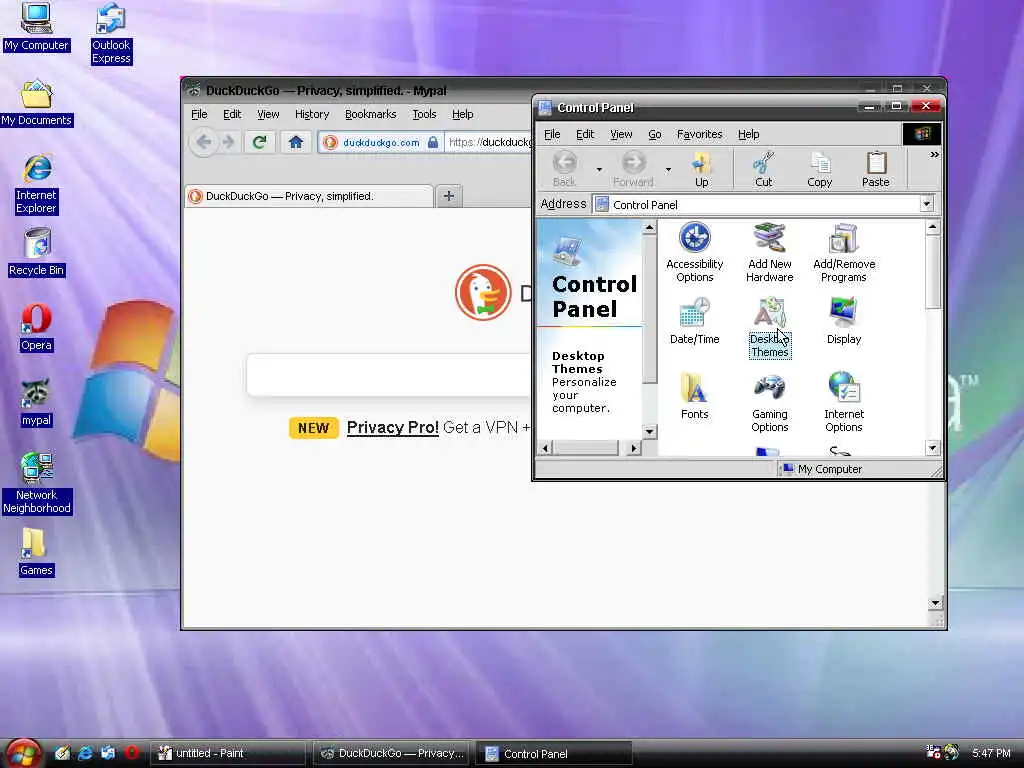Select Games folder on desktop
This screenshot has height=768, width=1024.
click(36, 552)
